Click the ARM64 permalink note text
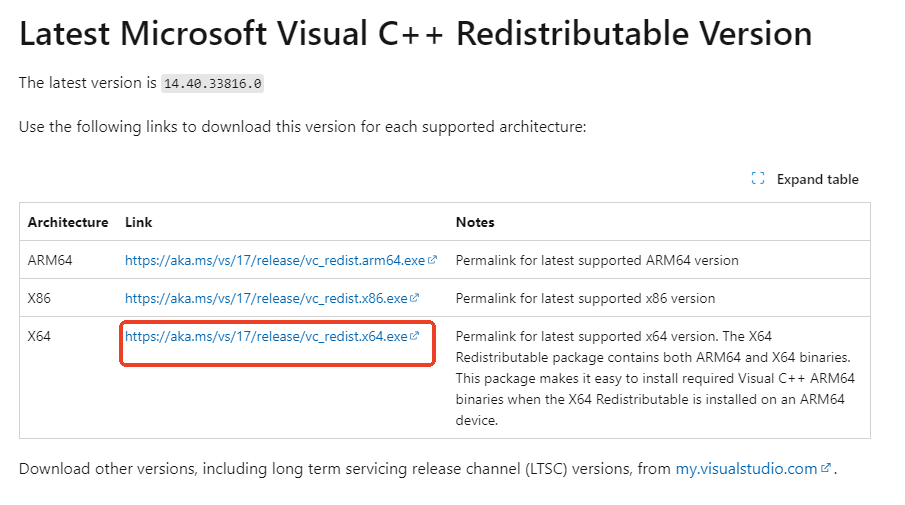Image resolution: width=905 pixels, height=505 pixels. 597,260
